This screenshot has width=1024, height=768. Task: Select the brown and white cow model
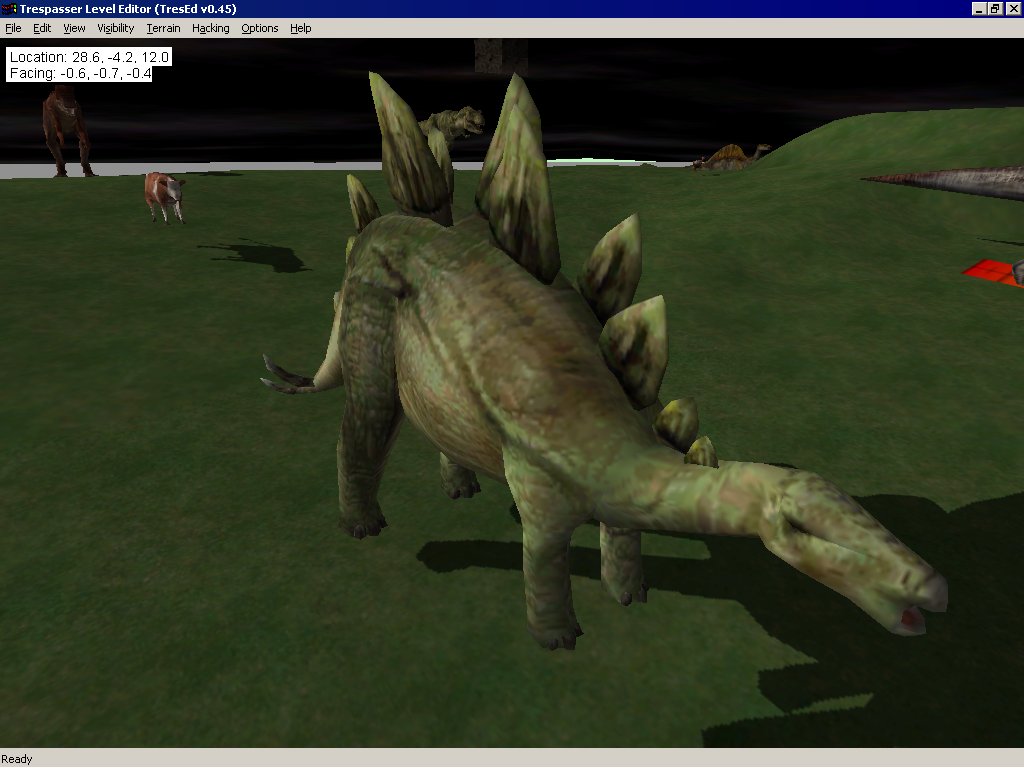coord(164,196)
